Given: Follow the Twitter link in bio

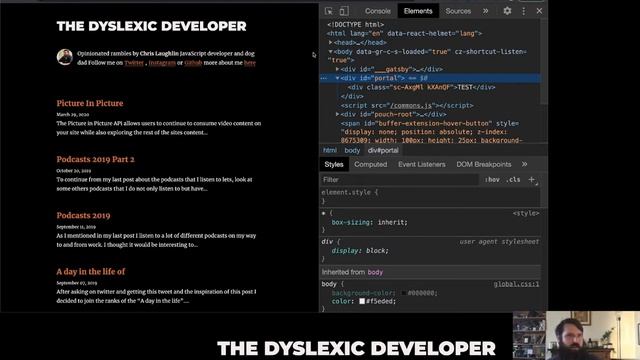Looking at the screenshot, I should [134, 63].
